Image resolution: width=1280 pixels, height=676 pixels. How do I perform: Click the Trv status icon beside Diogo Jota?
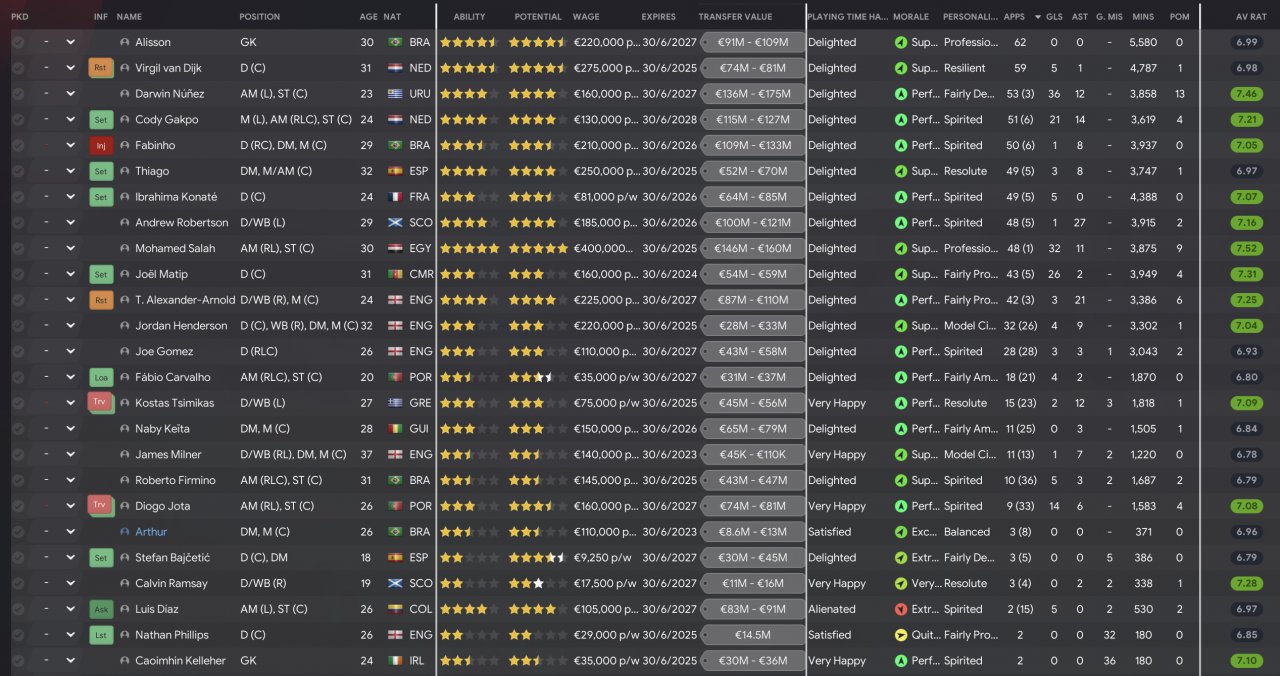pyautogui.click(x=100, y=506)
